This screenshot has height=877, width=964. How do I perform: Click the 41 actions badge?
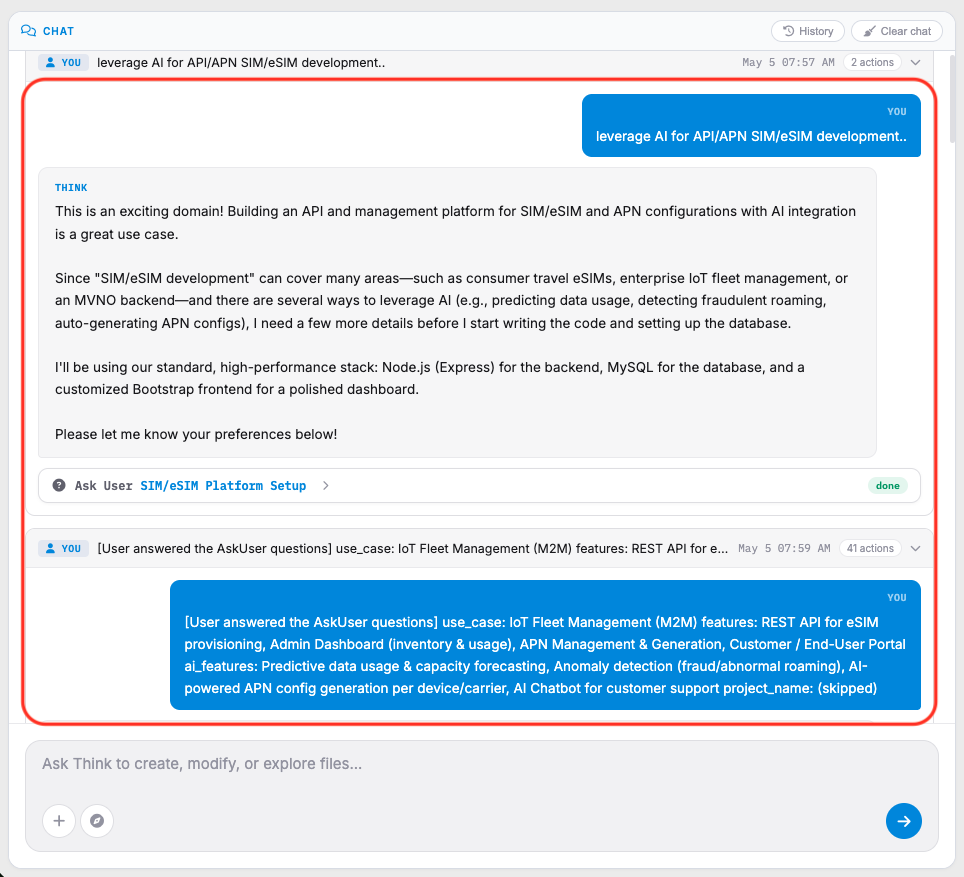click(870, 548)
